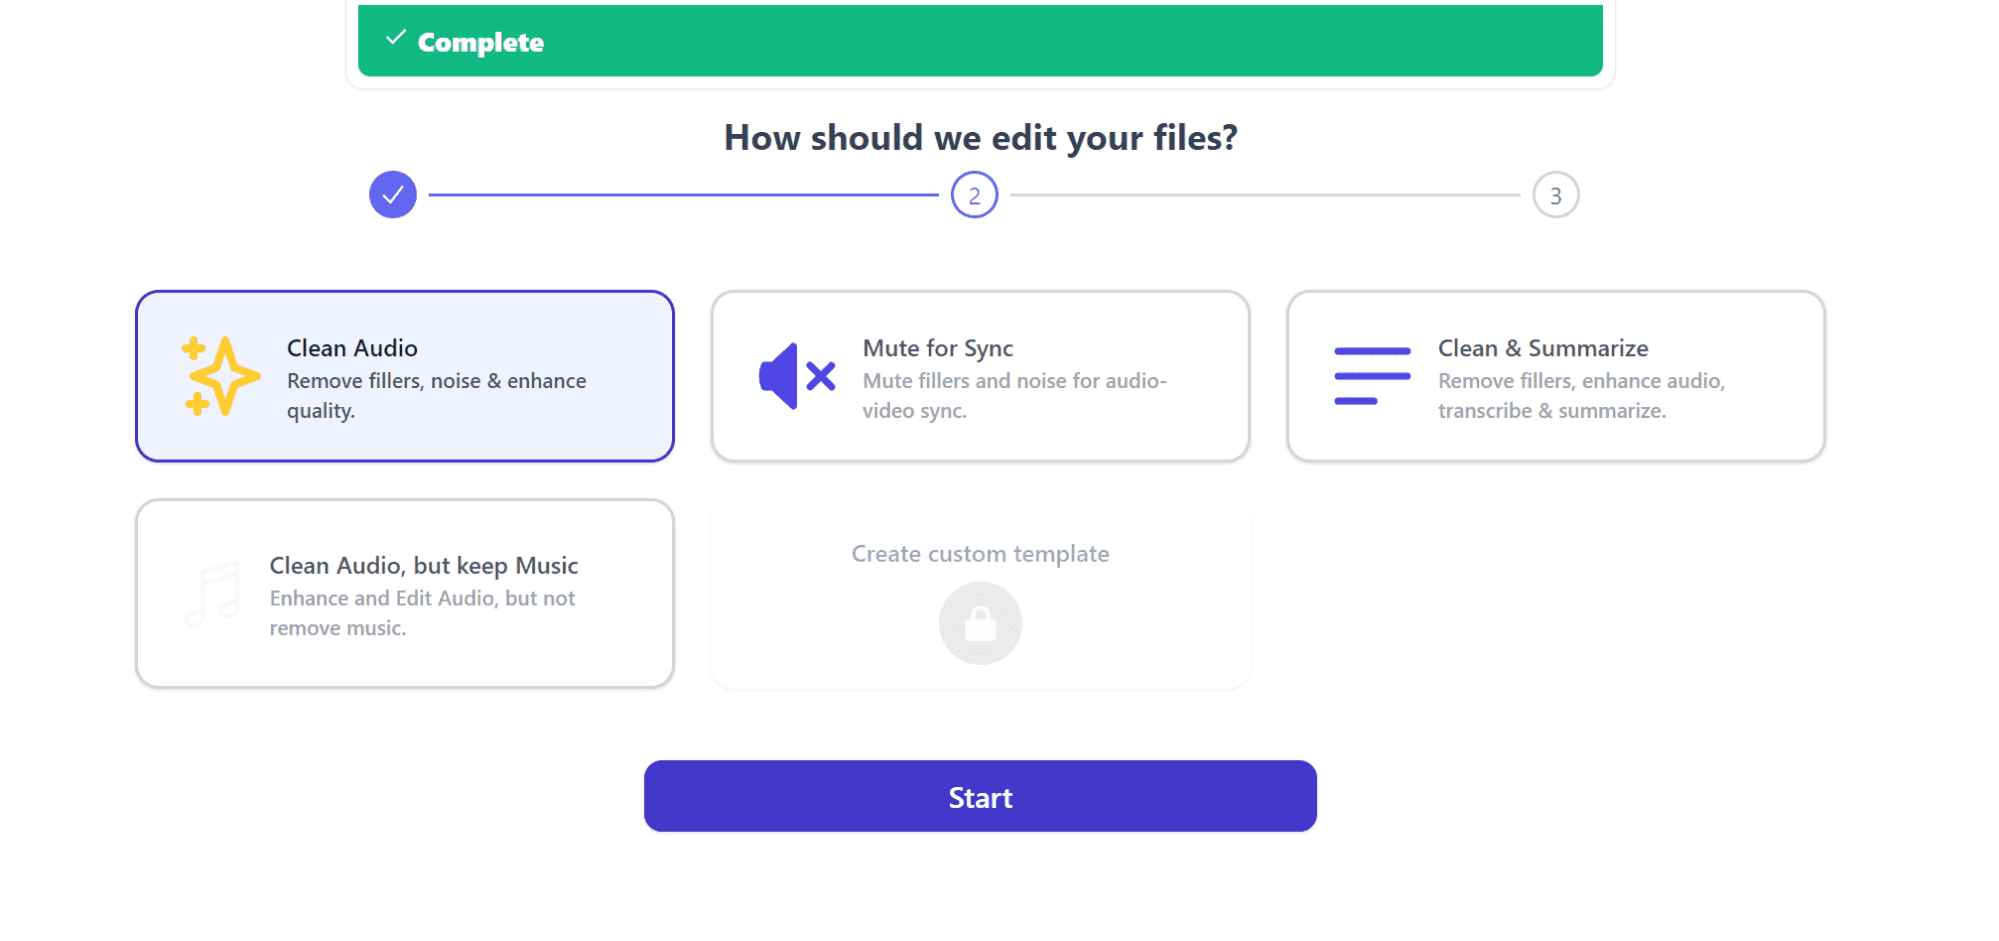1999x941 pixels.
Task: Click the completed step one checkmark circle
Action: 393,195
